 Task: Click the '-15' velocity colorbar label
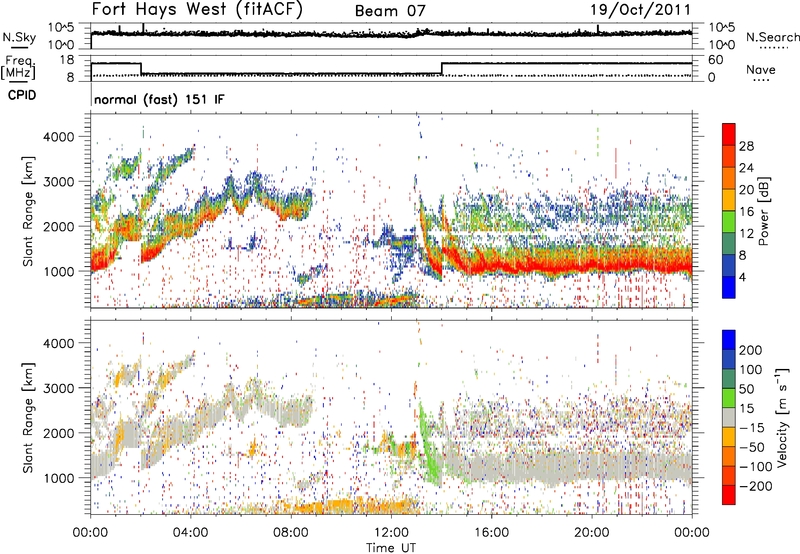pyautogui.click(x=752, y=428)
